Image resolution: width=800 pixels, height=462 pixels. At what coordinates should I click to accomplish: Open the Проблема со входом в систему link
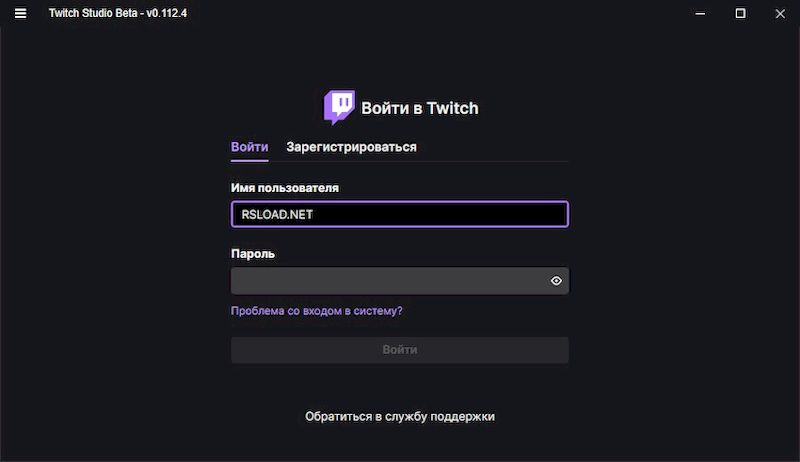click(316, 311)
